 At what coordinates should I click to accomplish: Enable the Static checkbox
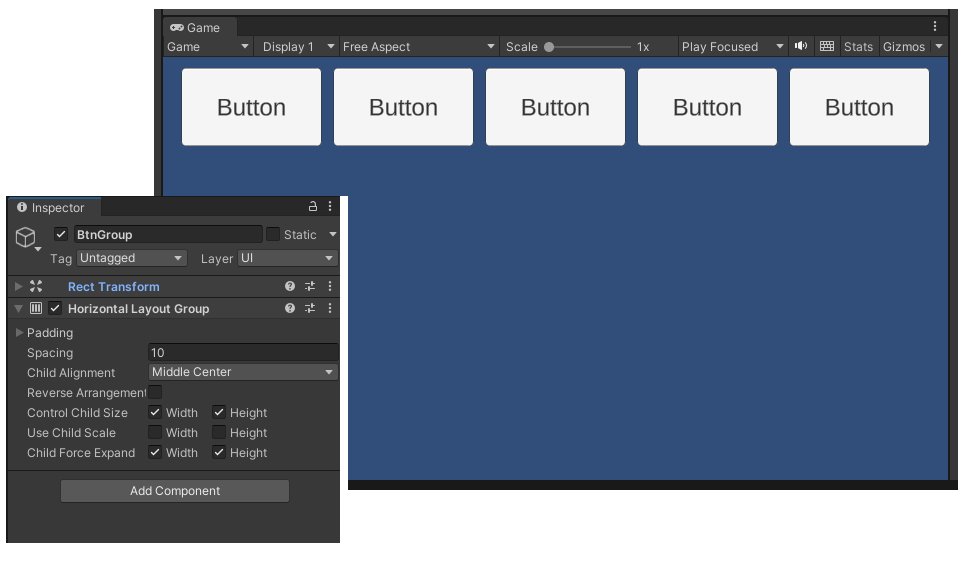tap(273, 234)
